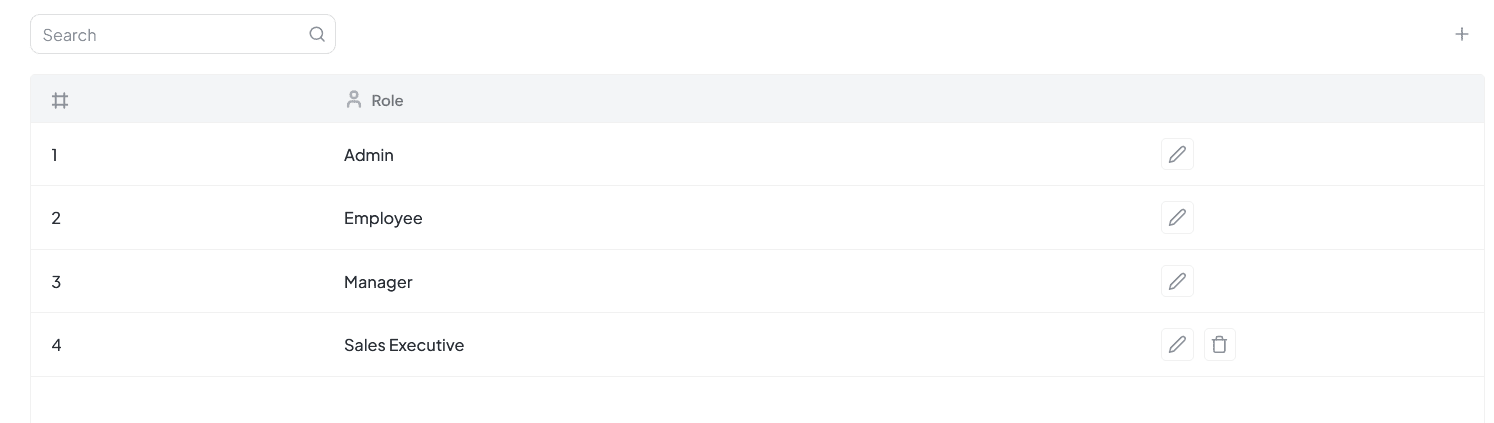Image resolution: width=1494 pixels, height=423 pixels.
Task: Click the pencil icon for Sales Executive
Action: tap(1177, 345)
